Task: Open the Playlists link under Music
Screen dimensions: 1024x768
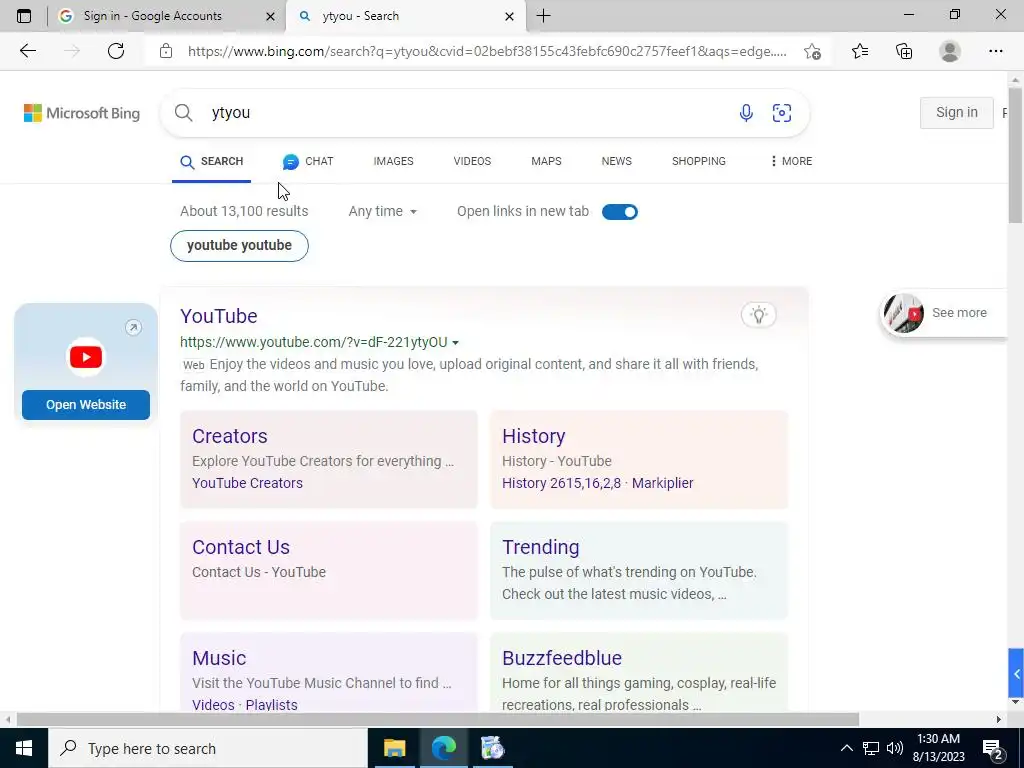Action: point(272,705)
